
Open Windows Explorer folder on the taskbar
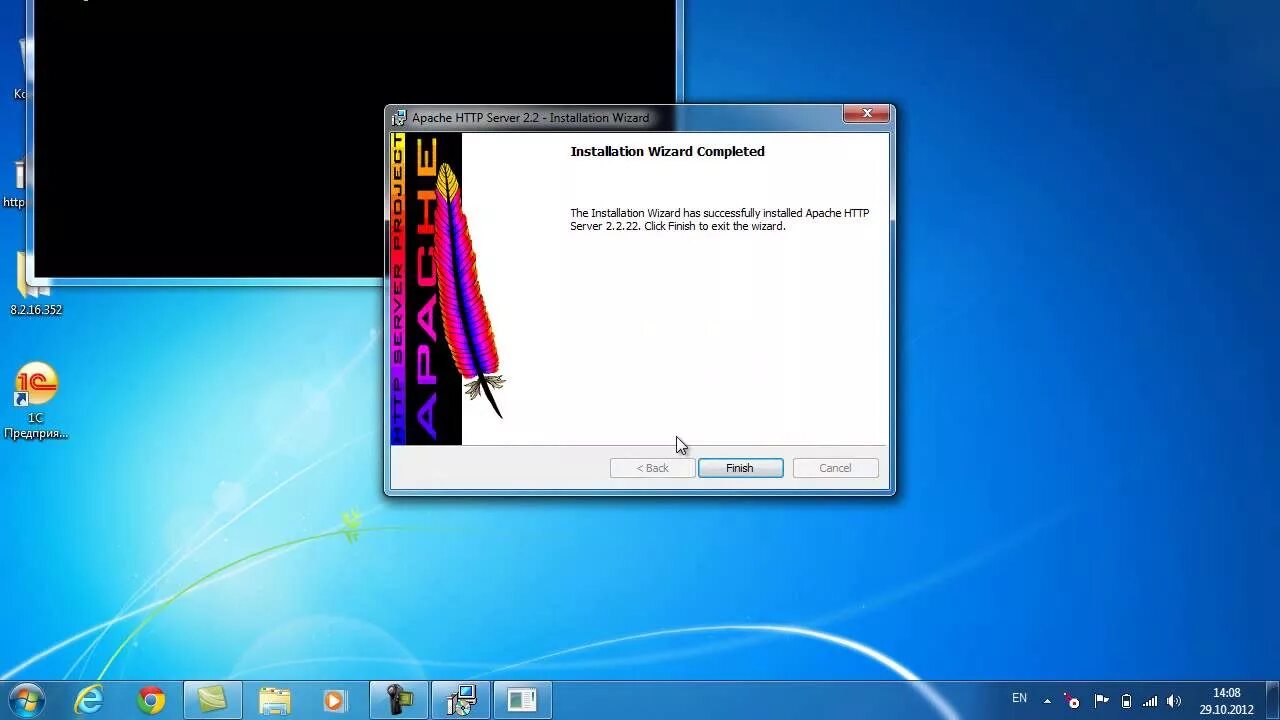(x=274, y=700)
